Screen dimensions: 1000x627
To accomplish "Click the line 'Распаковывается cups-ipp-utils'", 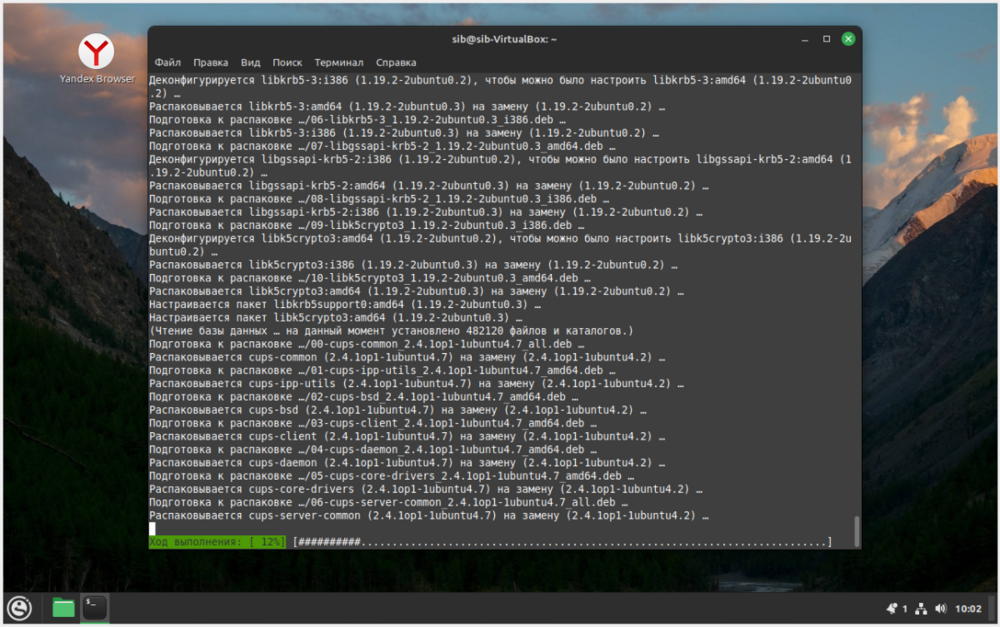I will (x=416, y=384).
